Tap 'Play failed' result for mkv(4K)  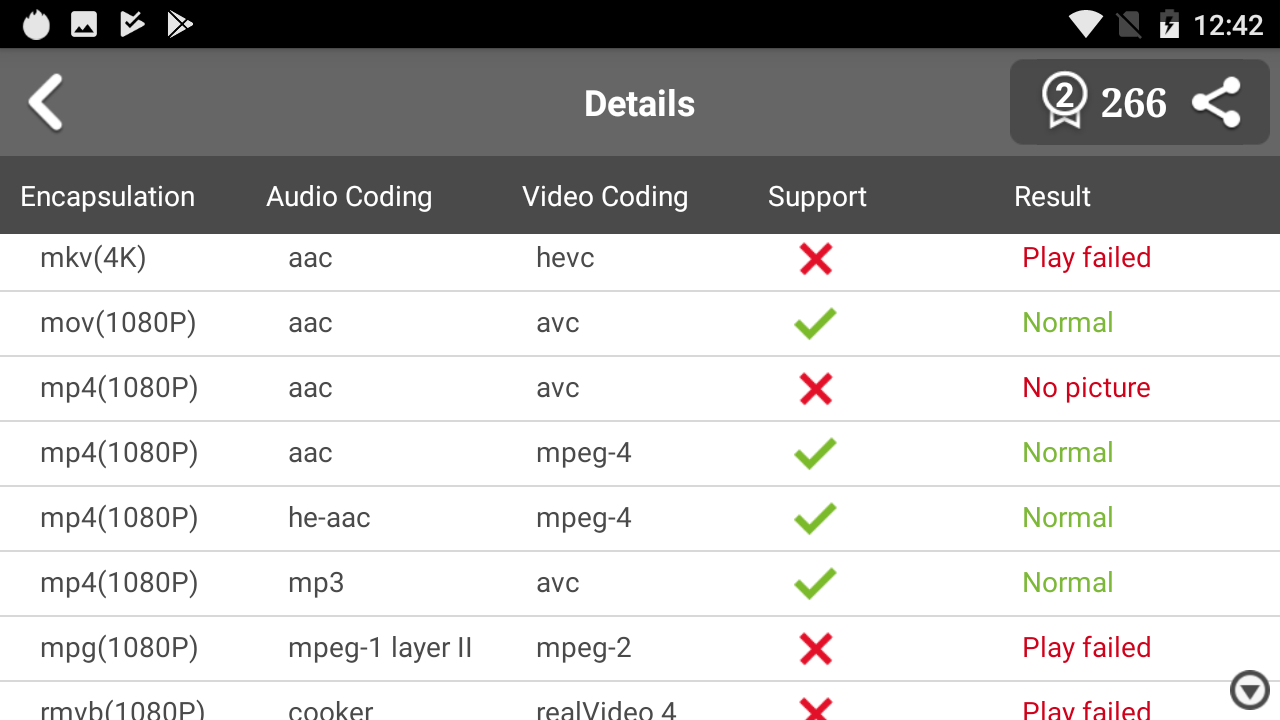1086,258
